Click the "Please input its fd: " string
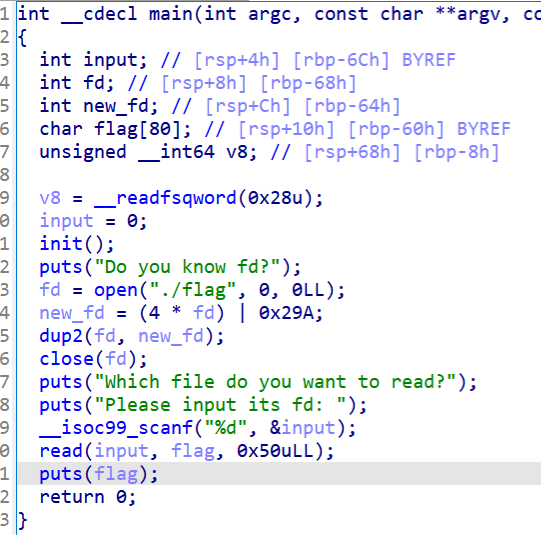Viewport: 541px width, 535px height. tap(220, 405)
